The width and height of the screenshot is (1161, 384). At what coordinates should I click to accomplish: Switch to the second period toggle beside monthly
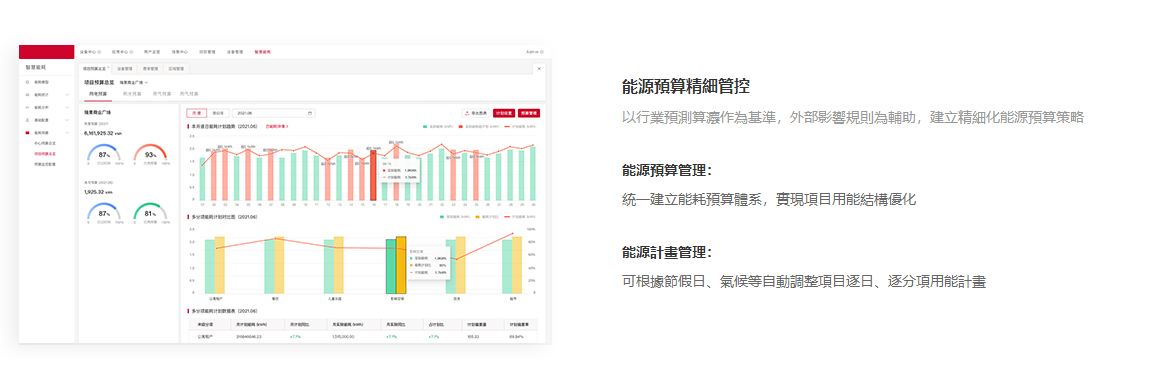[x=218, y=113]
